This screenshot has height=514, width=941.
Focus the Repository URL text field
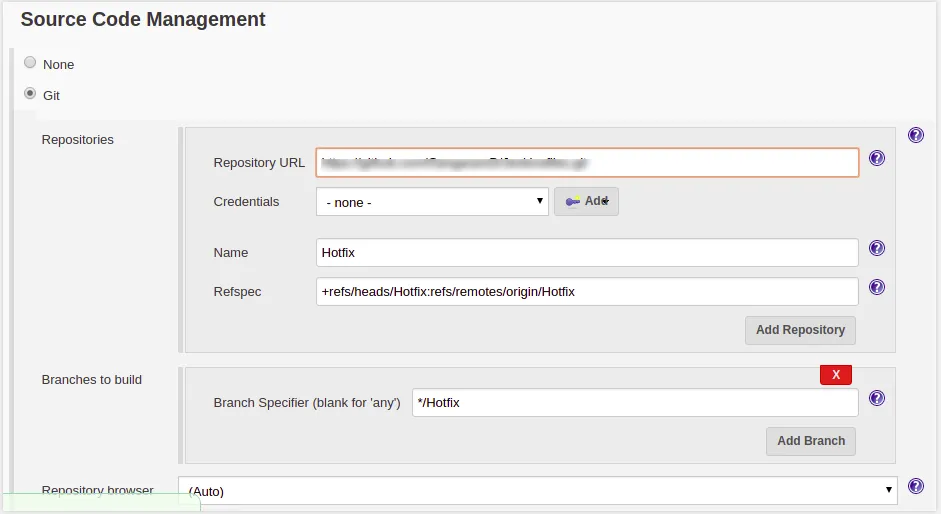pyautogui.click(x=587, y=162)
